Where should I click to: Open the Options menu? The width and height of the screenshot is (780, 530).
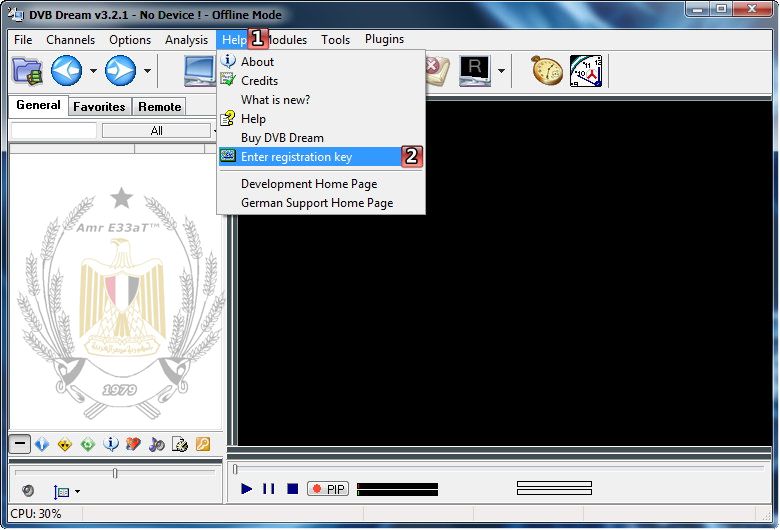(130, 40)
